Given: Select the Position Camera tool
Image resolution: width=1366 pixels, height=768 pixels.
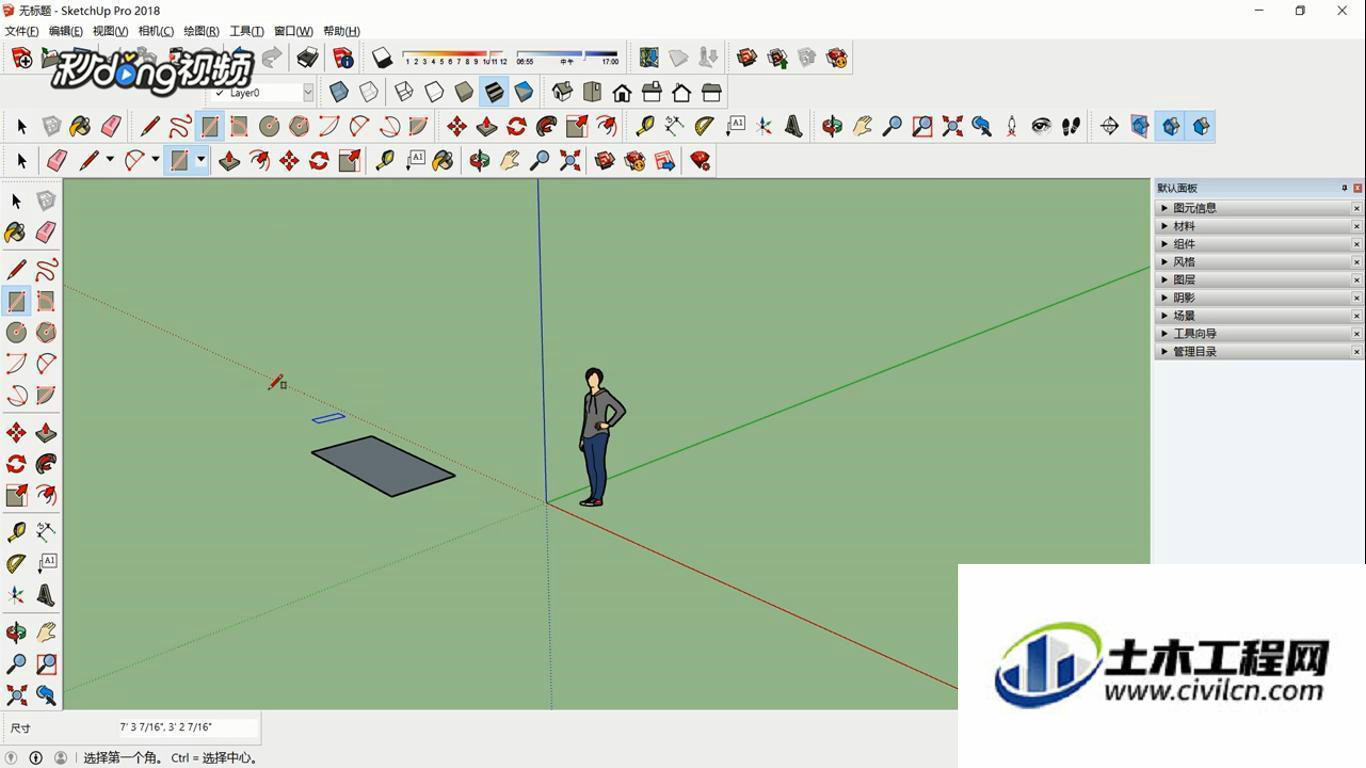Looking at the screenshot, I should 1011,126.
